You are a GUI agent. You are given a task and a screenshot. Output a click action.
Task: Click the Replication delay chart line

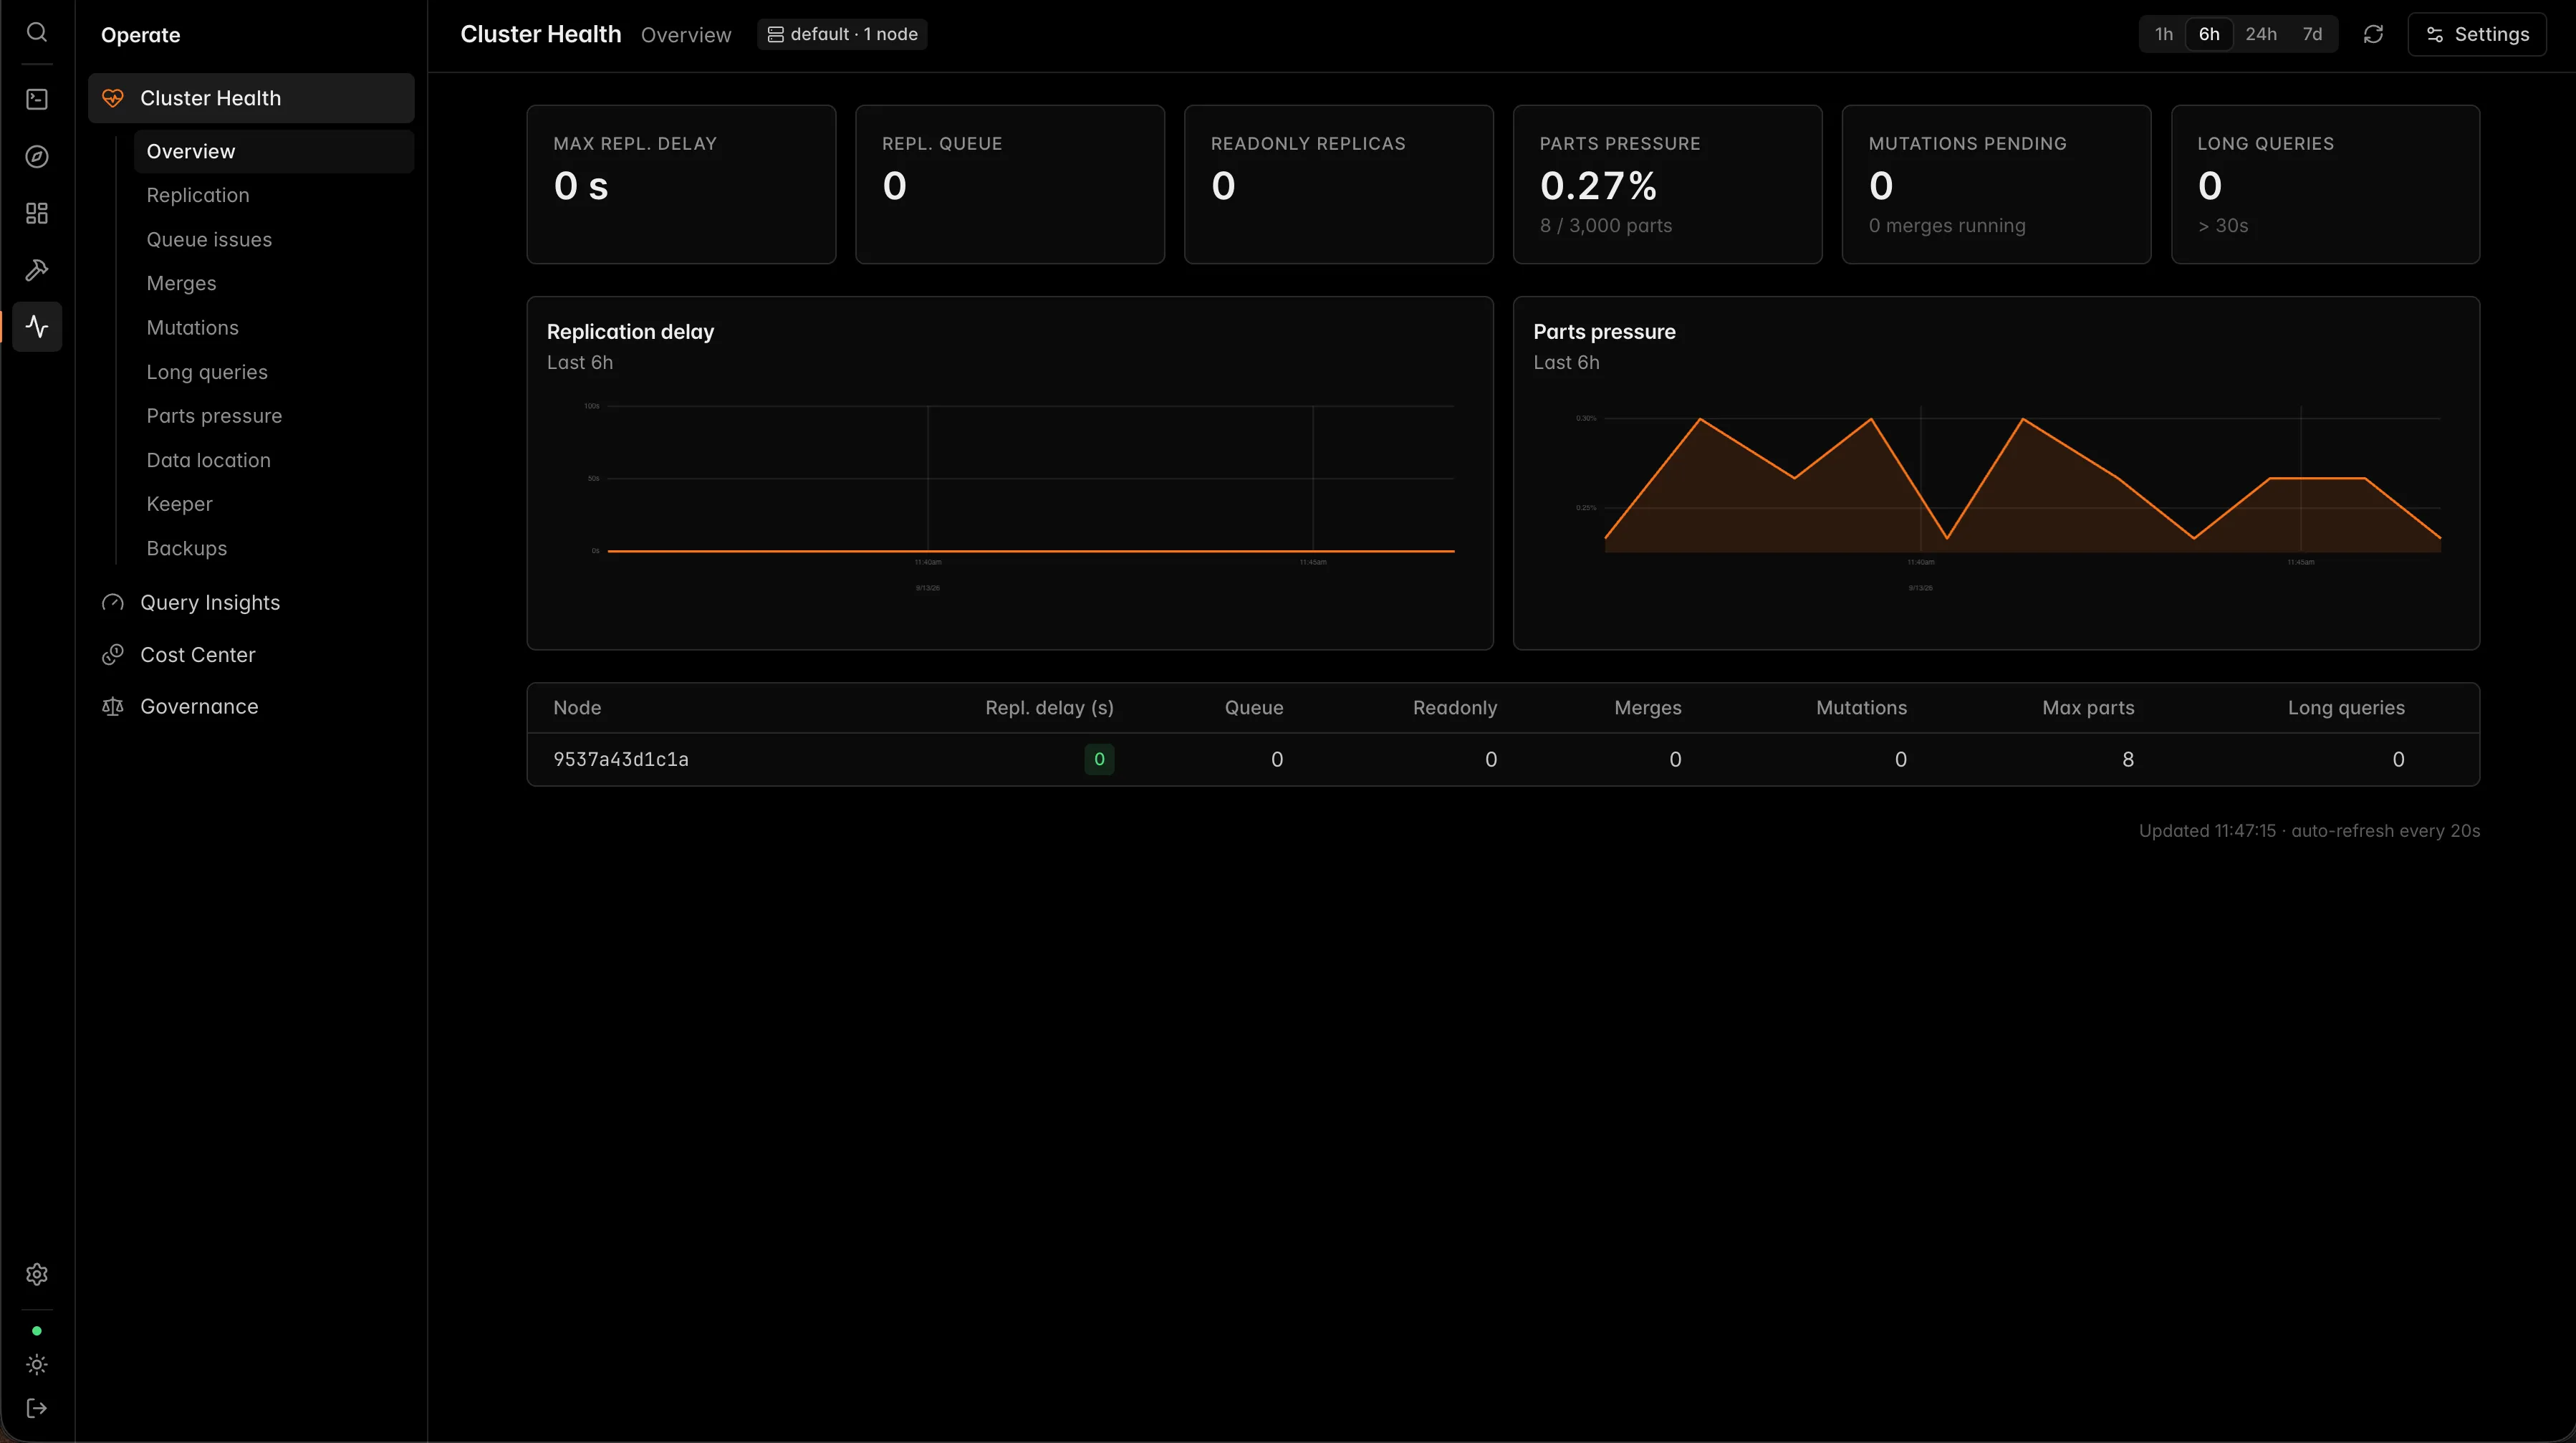pyautogui.click(x=1030, y=551)
